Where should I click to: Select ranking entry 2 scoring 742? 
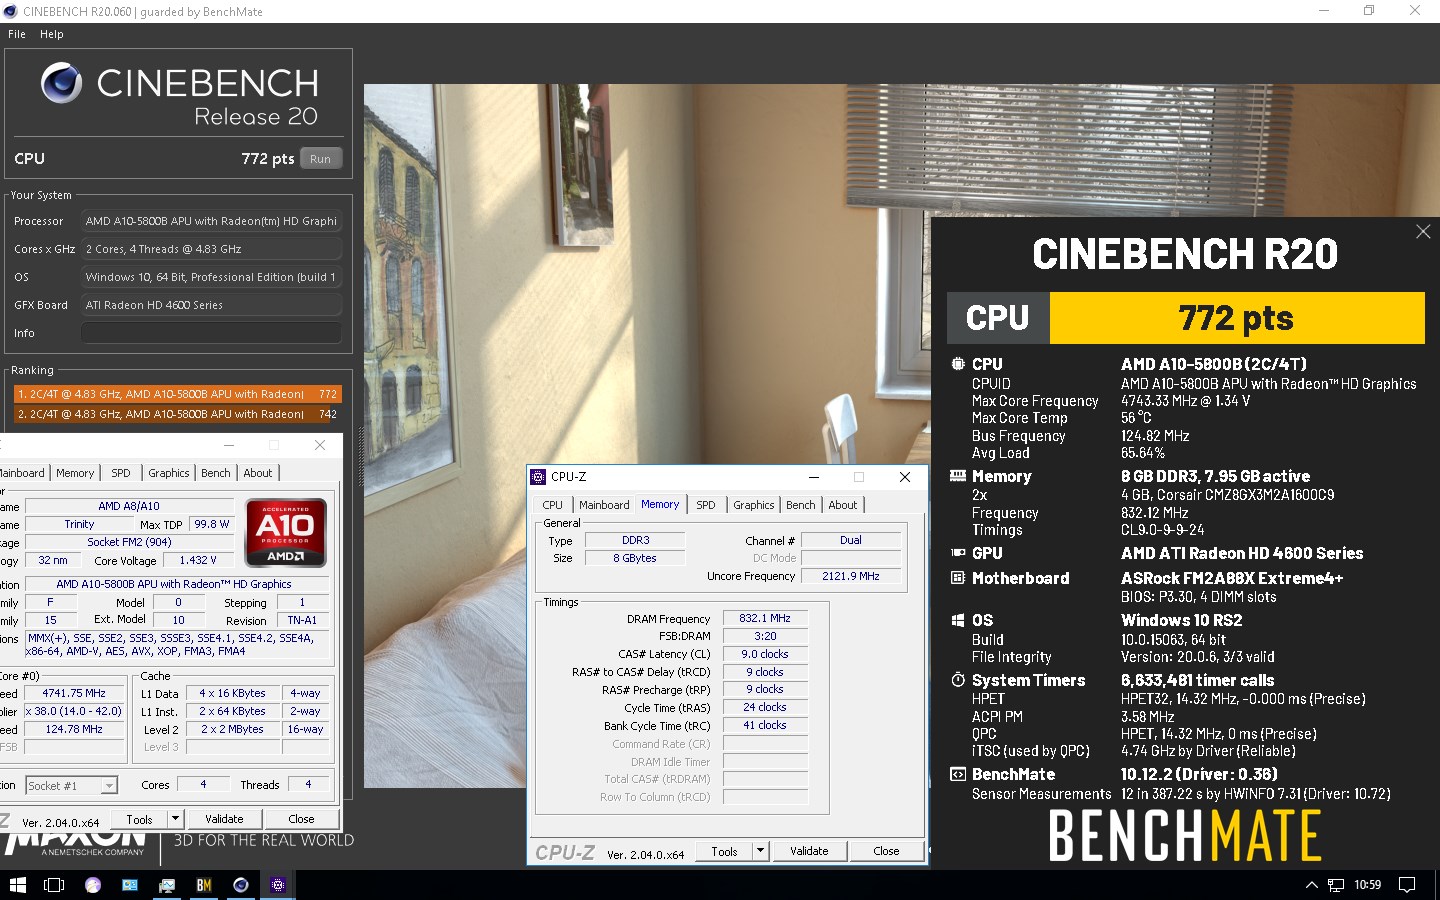coord(177,413)
